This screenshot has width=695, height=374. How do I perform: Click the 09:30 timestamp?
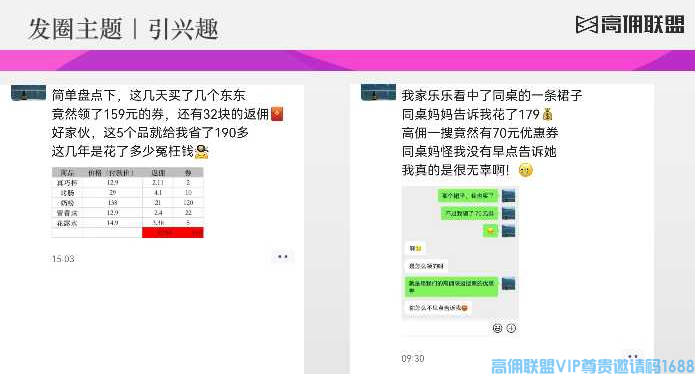coord(413,358)
